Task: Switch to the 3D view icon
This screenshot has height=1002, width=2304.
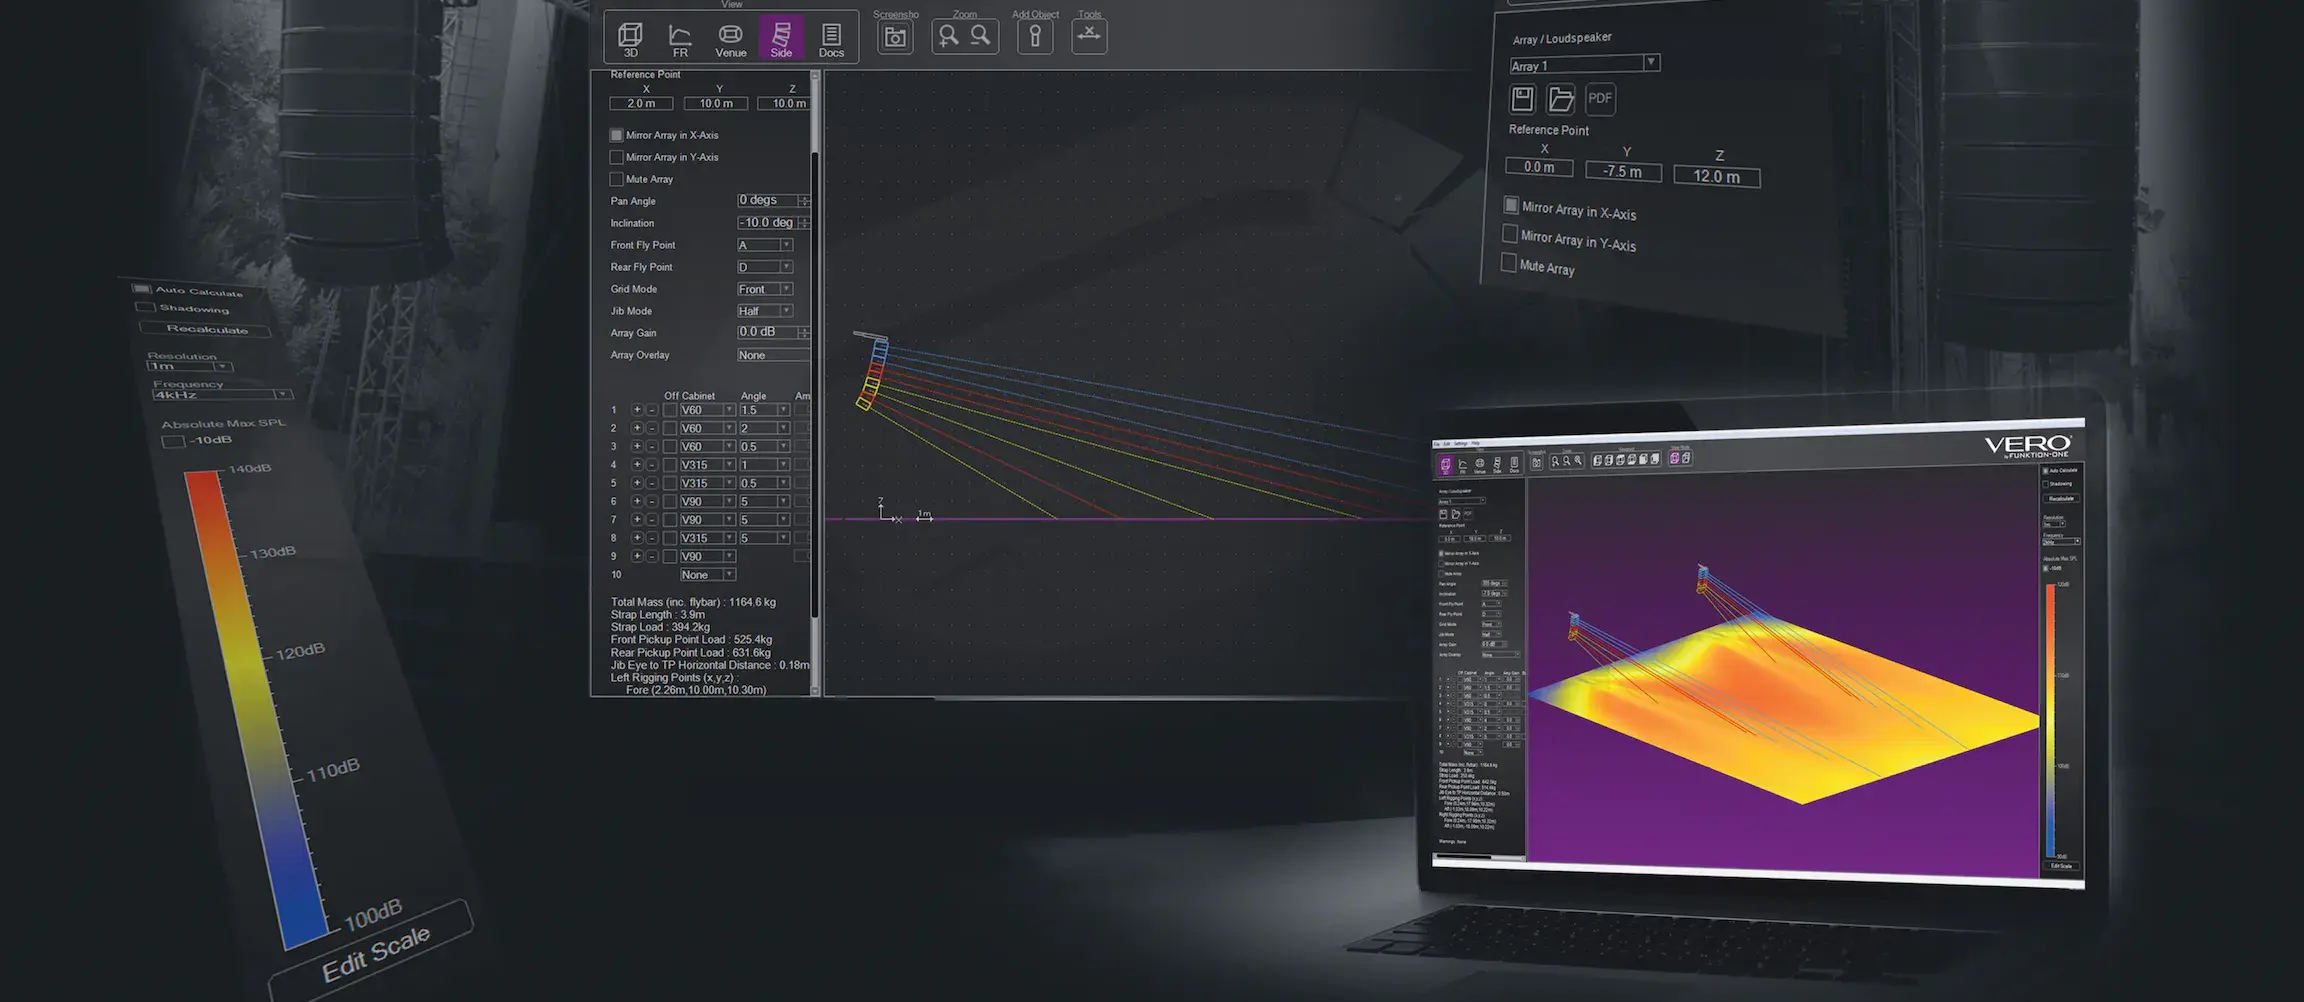Action: click(630, 38)
